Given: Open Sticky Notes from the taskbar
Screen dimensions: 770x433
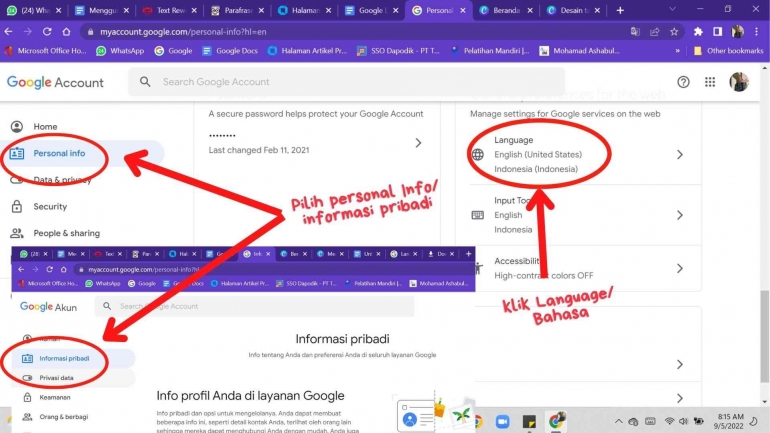Looking at the screenshot, I should coord(529,421).
